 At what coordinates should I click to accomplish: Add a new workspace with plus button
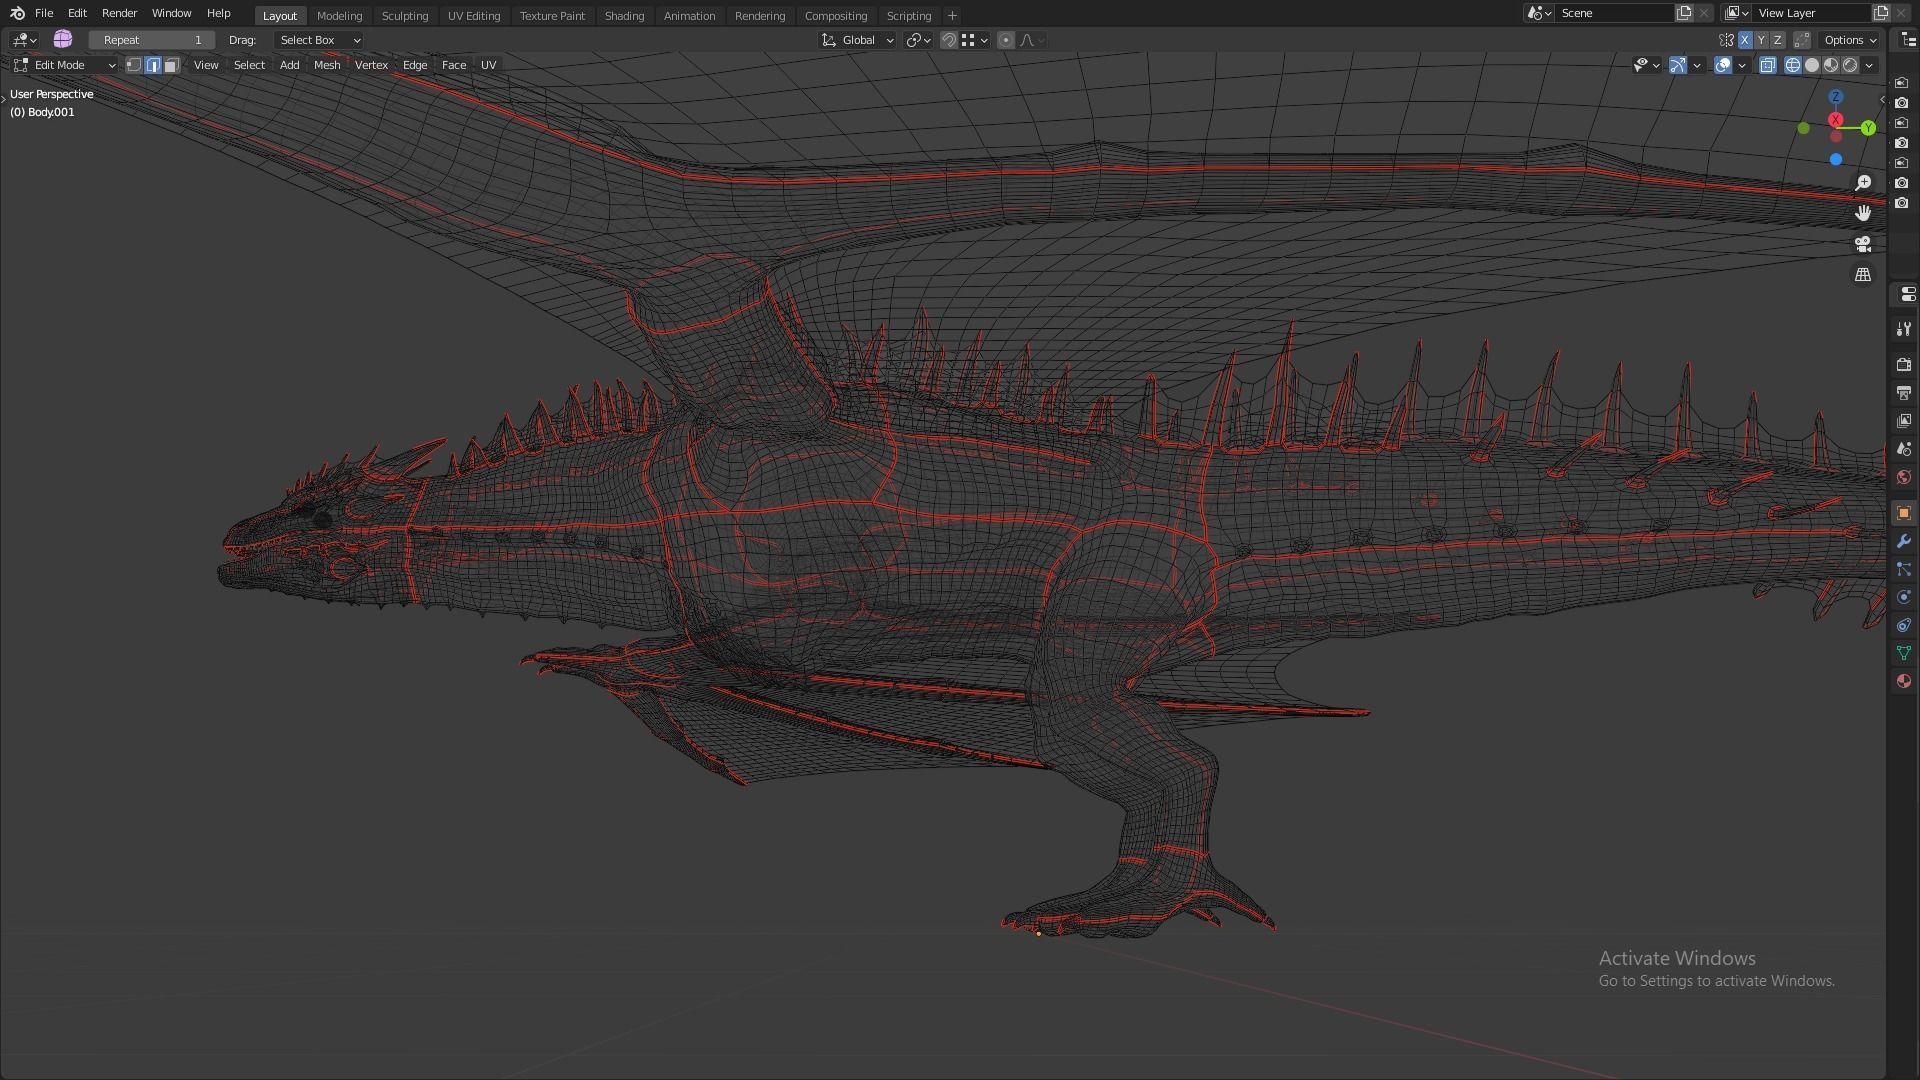(952, 16)
